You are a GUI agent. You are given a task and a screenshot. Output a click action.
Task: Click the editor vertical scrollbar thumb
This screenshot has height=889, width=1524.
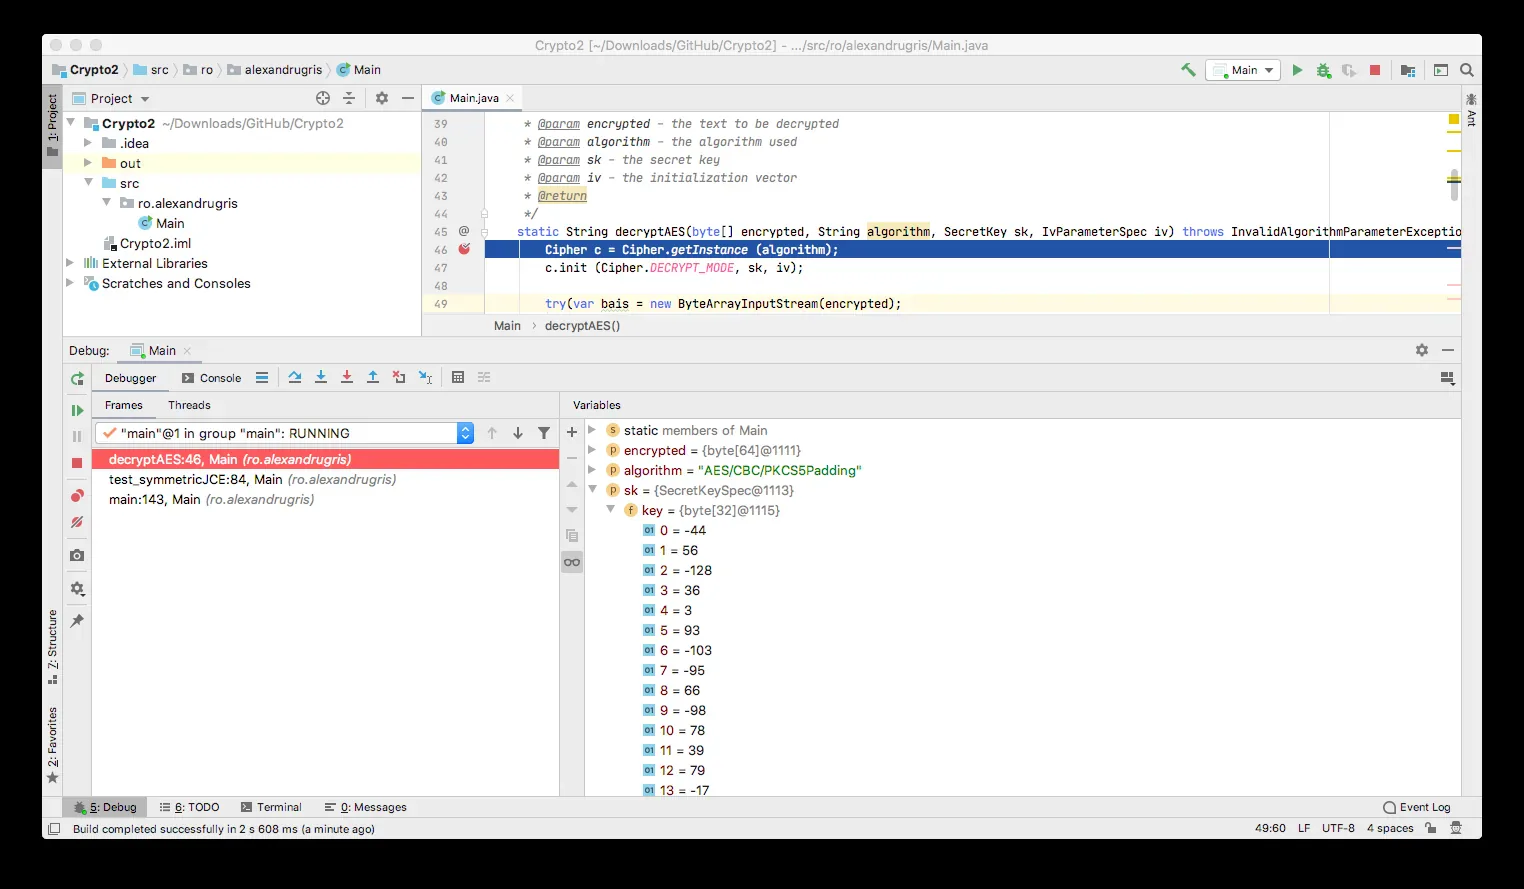1454,184
